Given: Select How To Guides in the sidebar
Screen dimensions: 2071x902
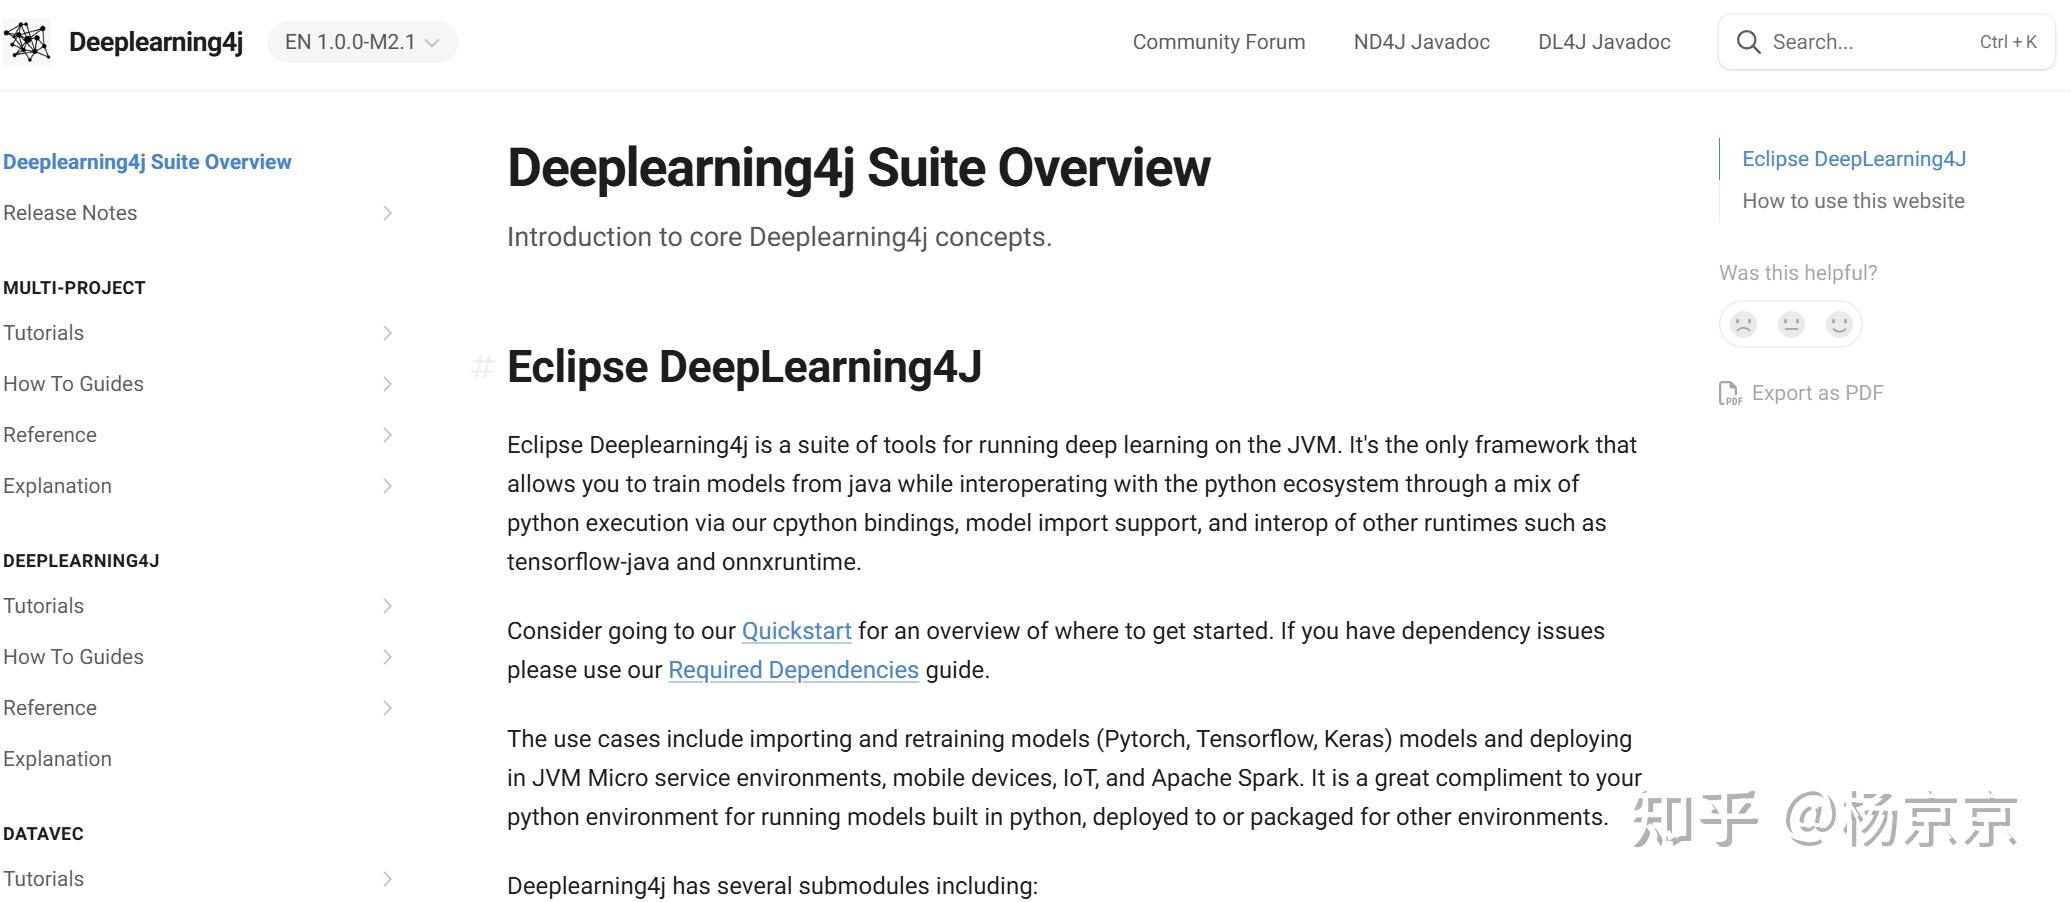Looking at the screenshot, I should tap(73, 383).
